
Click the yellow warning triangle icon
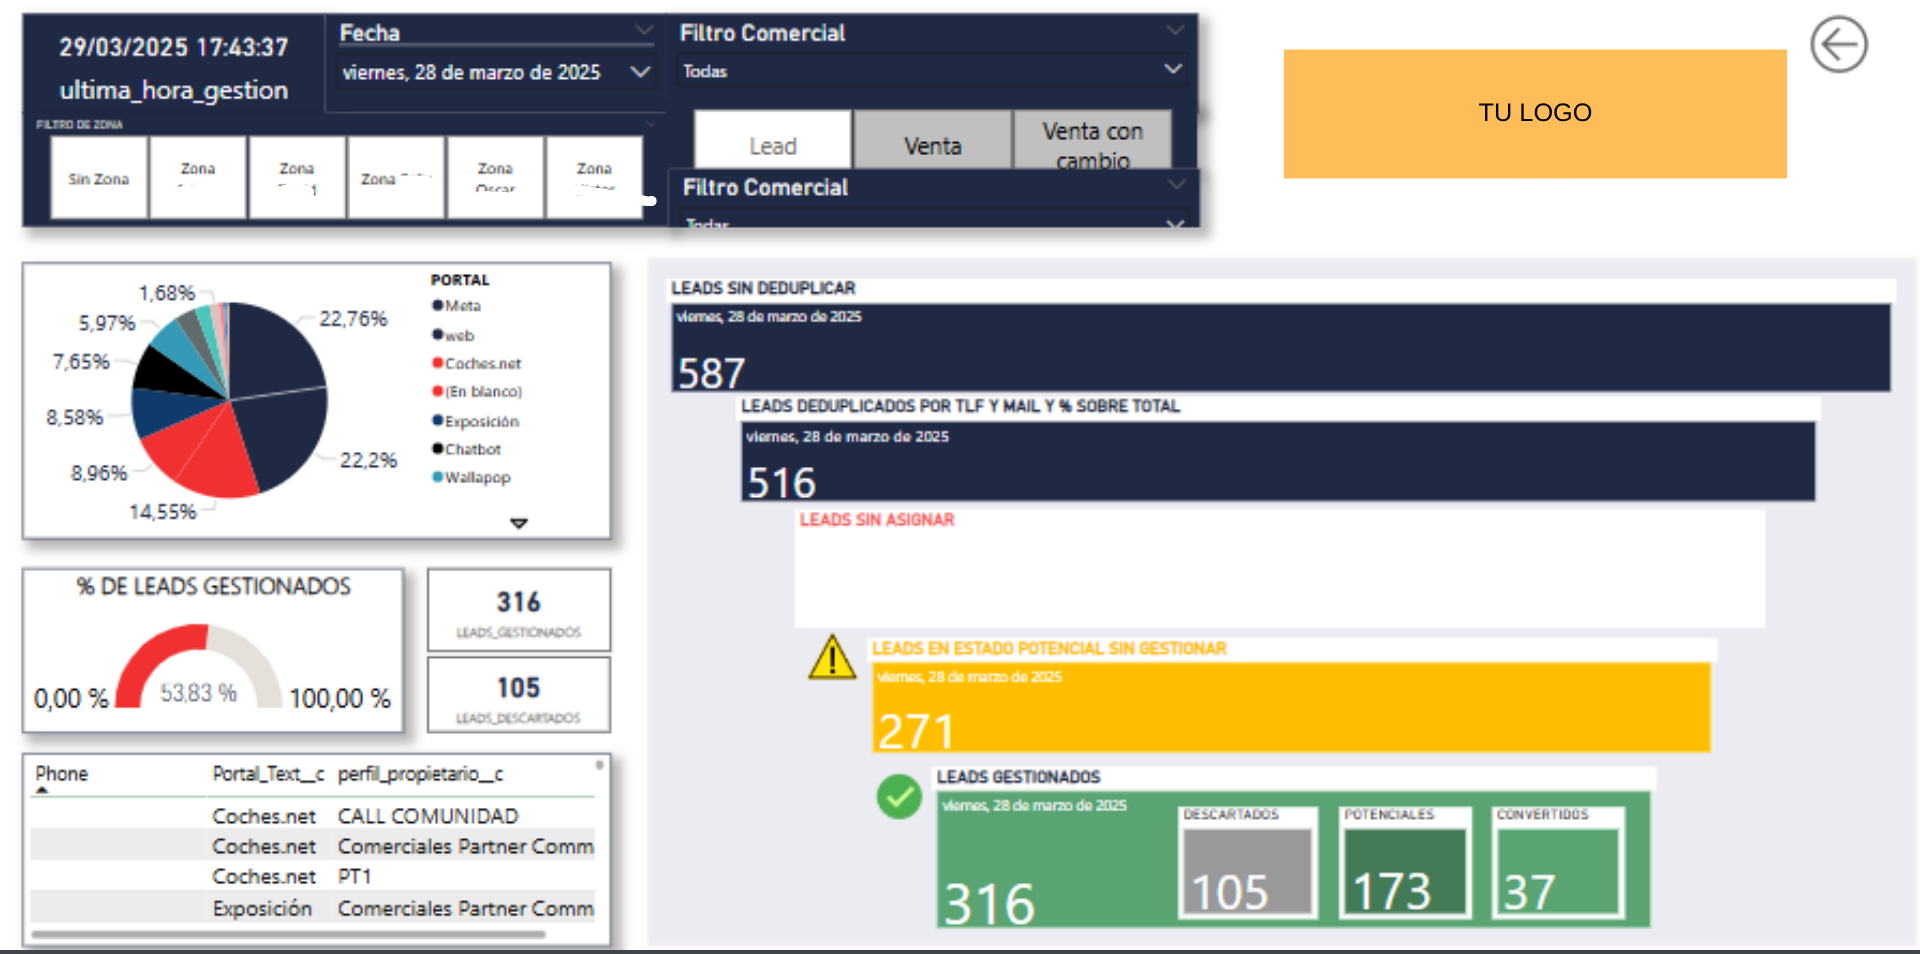tap(832, 658)
